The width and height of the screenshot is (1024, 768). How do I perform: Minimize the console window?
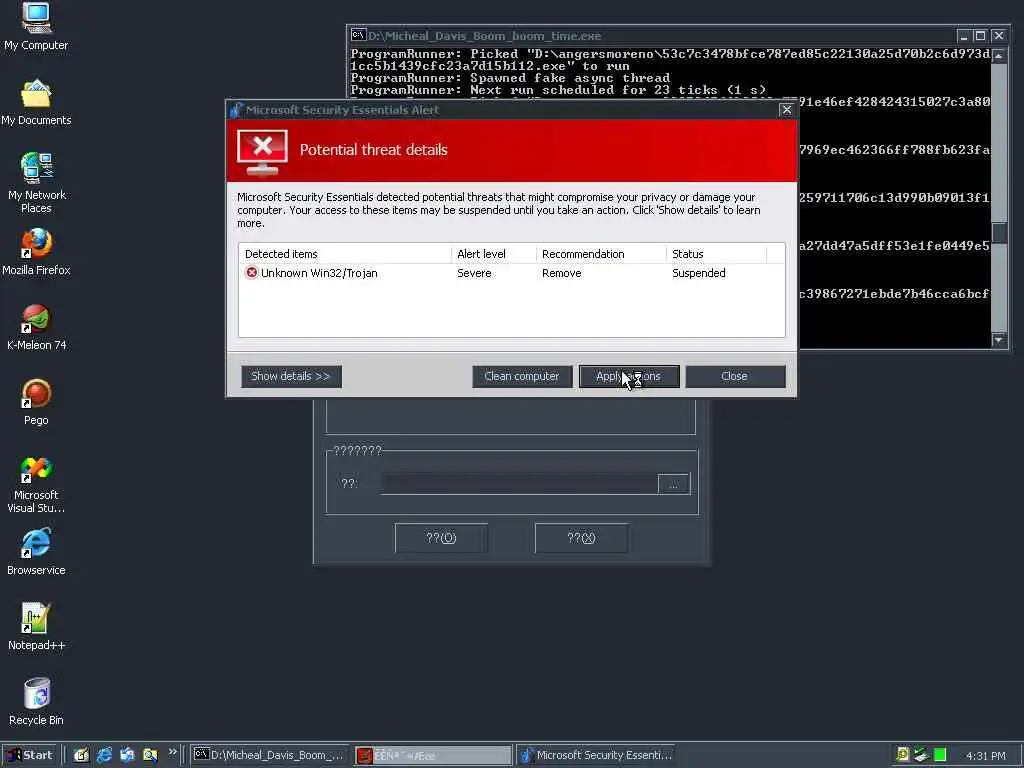click(963, 35)
